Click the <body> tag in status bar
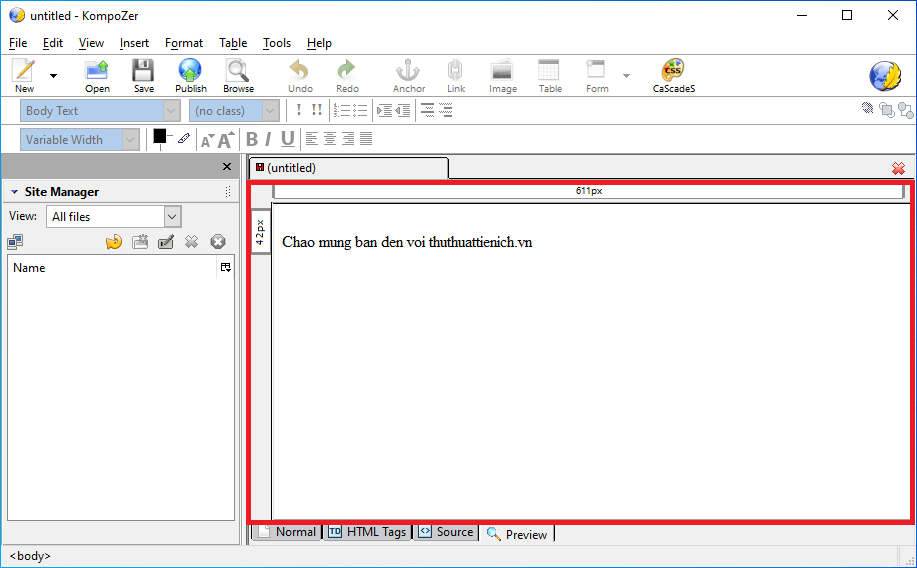Viewport: 917px width, 568px height. coord(30,556)
